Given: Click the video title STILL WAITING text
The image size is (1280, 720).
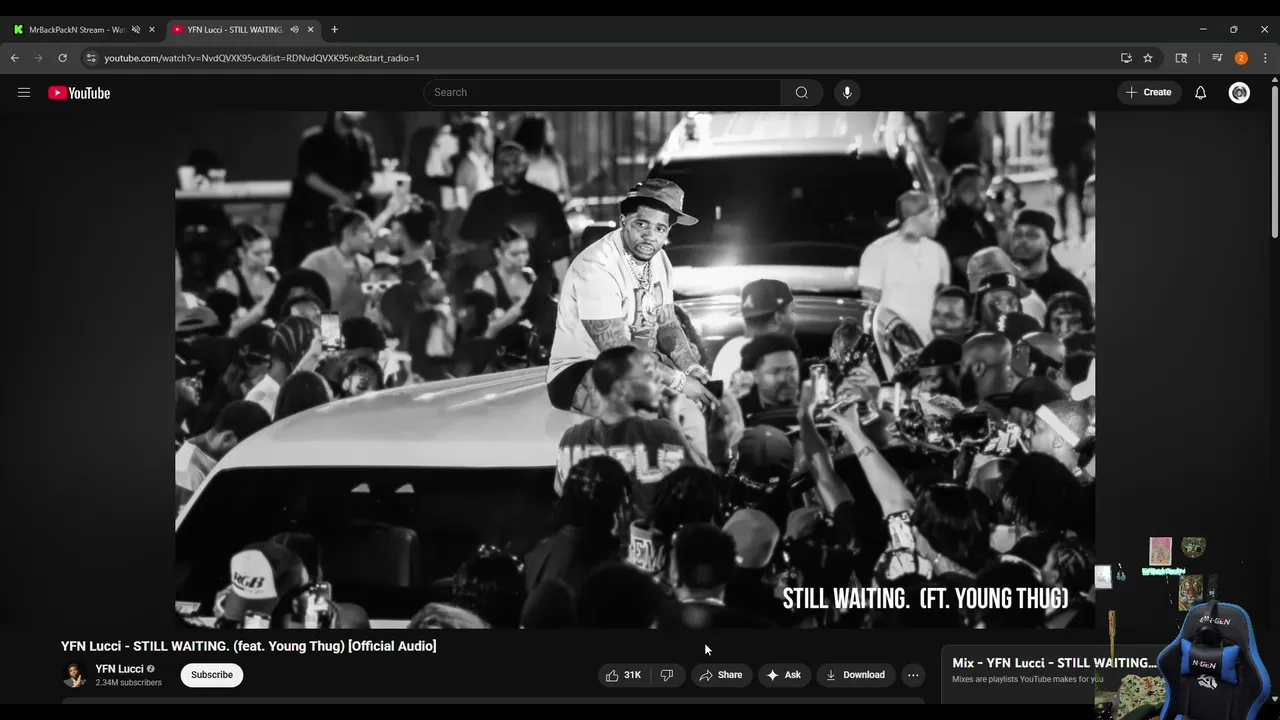Looking at the screenshot, I should tap(249, 646).
